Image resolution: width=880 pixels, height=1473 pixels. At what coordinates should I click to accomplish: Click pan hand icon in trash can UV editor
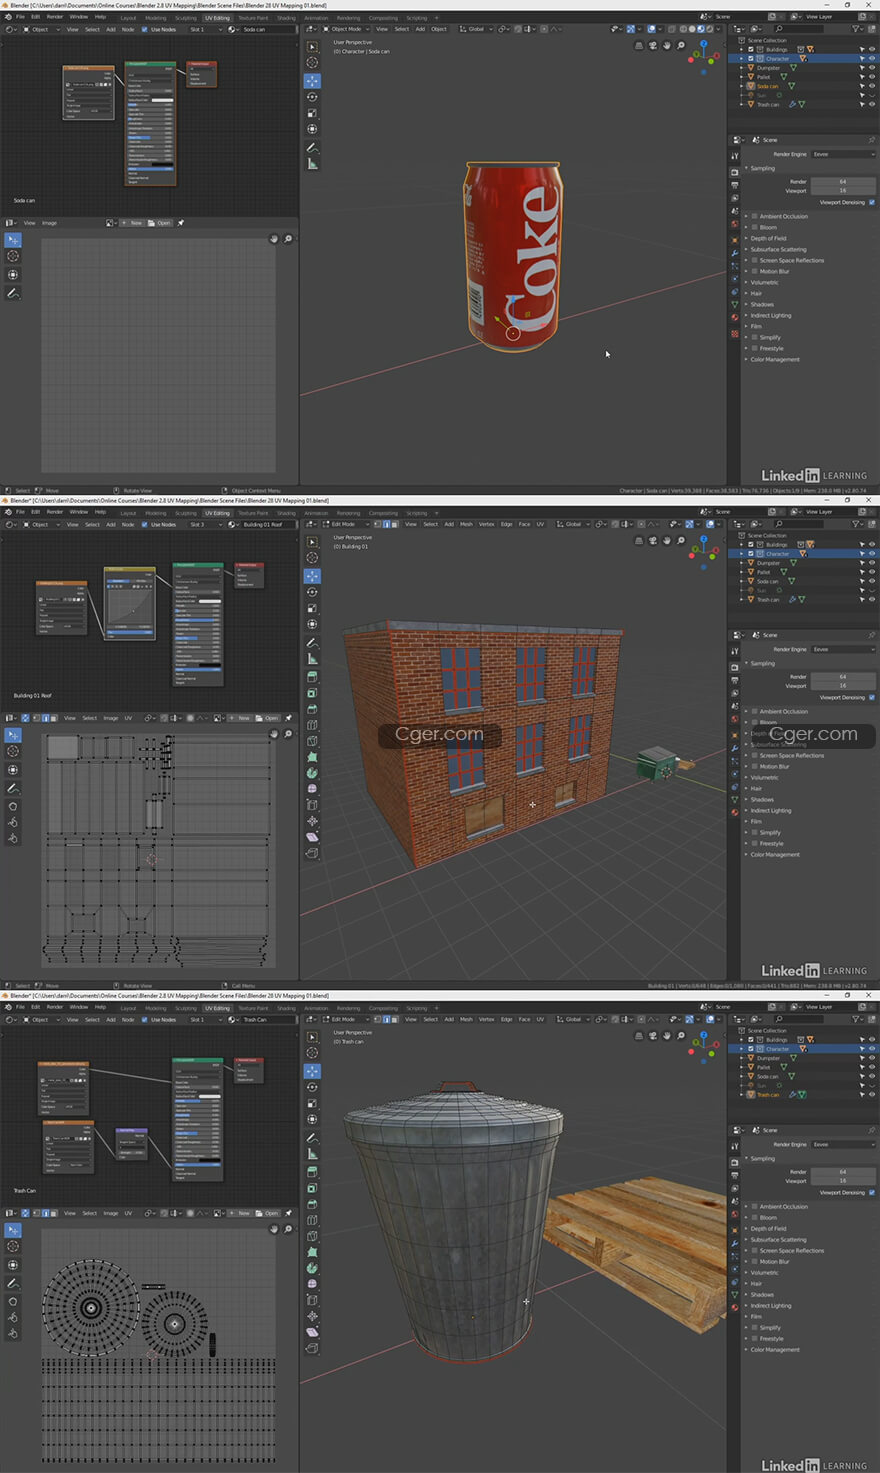pyautogui.click(x=274, y=1229)
